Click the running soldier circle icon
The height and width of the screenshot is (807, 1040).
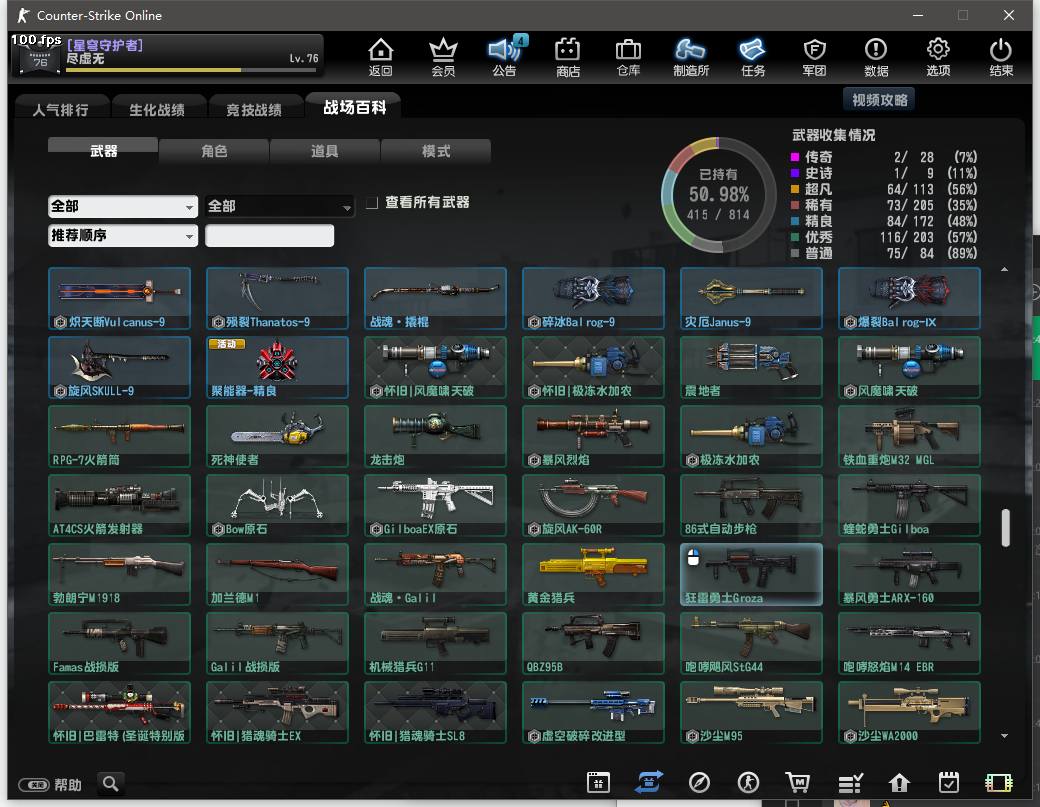(x=749, y=782)
